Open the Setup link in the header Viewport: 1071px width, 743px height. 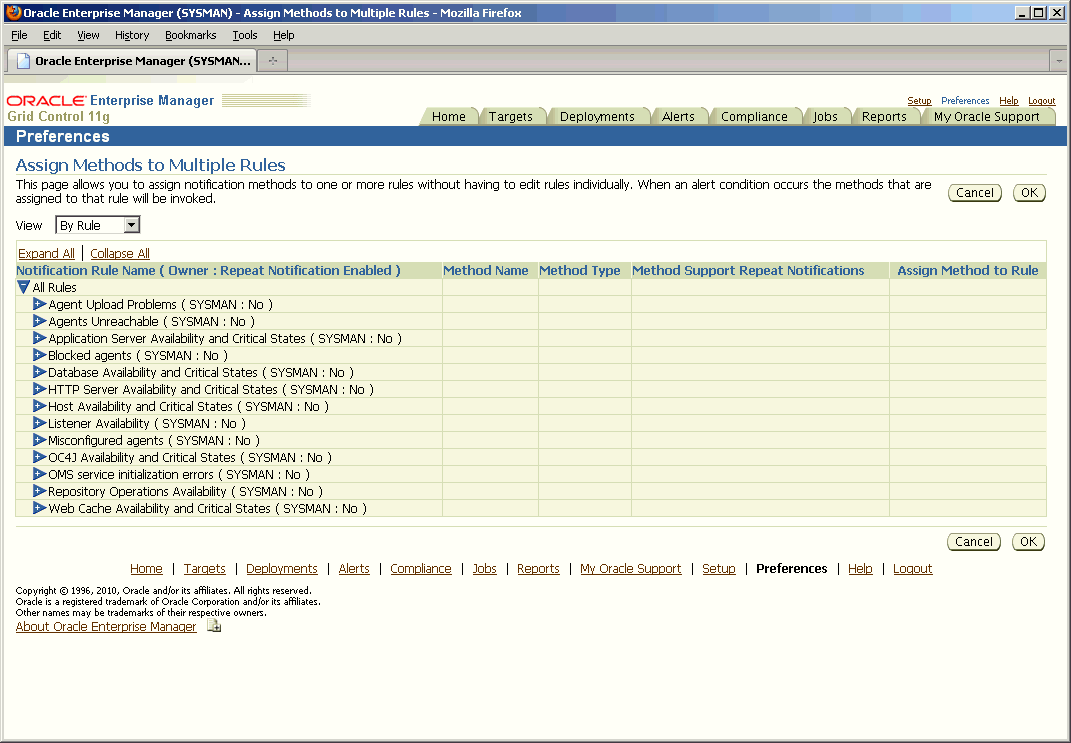[x=919, y=100]
